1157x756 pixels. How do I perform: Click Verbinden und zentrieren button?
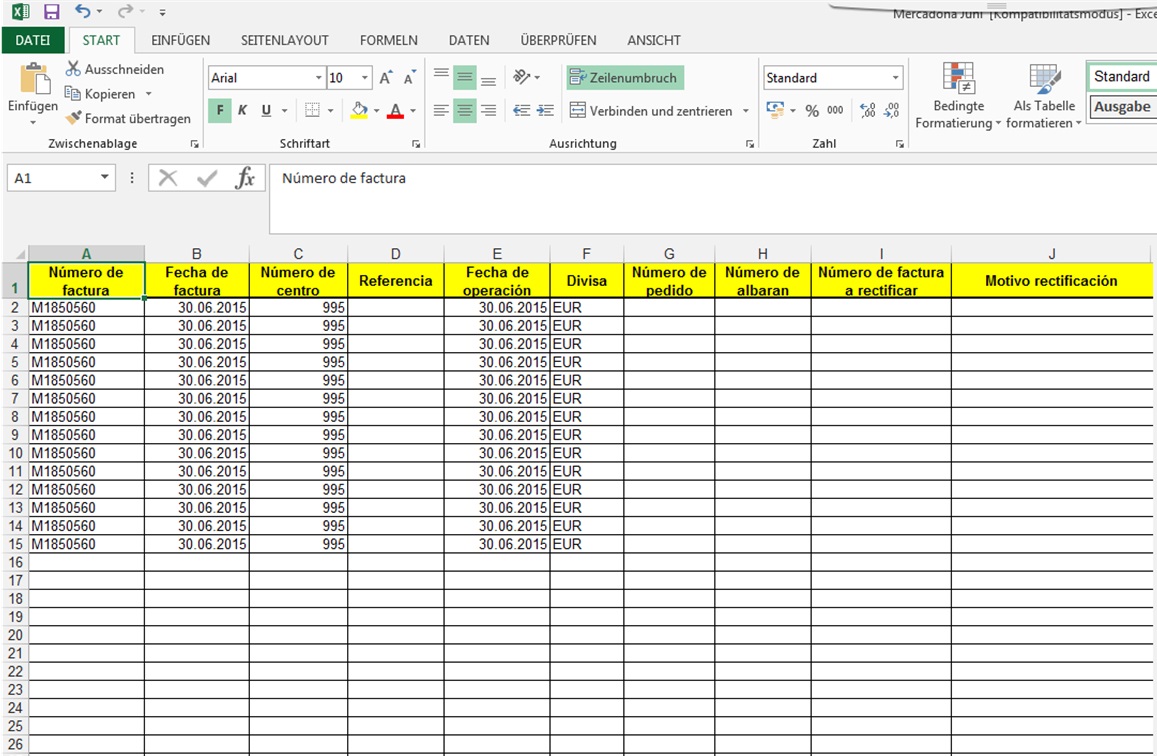pos(652,111)
